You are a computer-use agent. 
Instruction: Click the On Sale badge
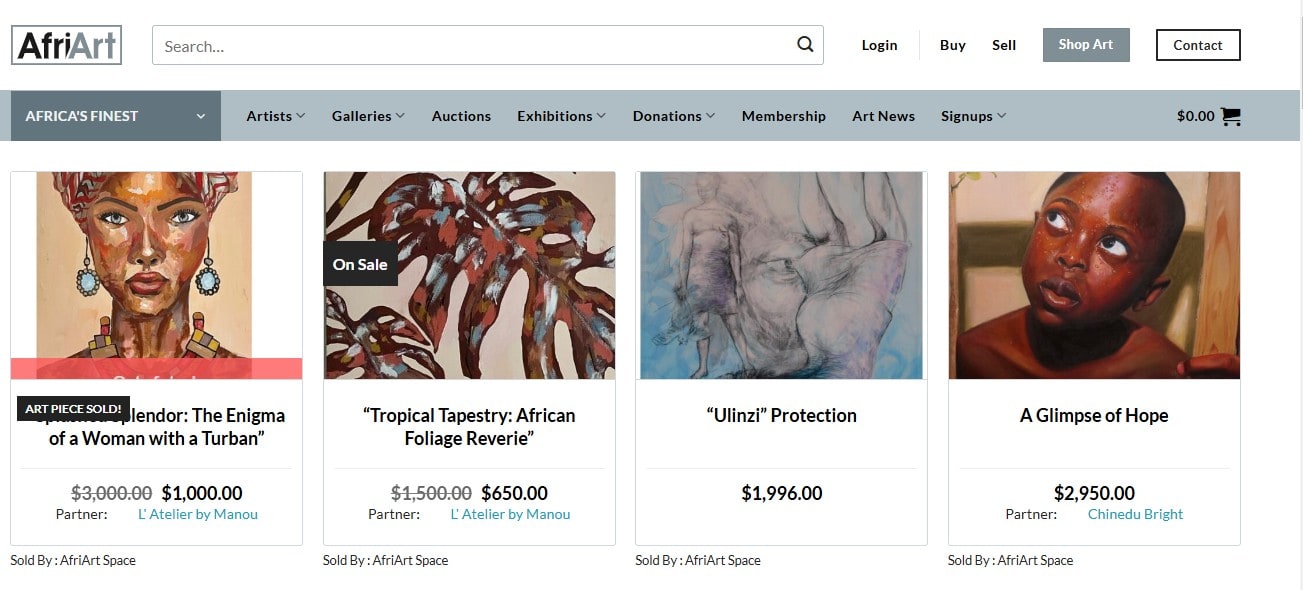coord(360,264)
